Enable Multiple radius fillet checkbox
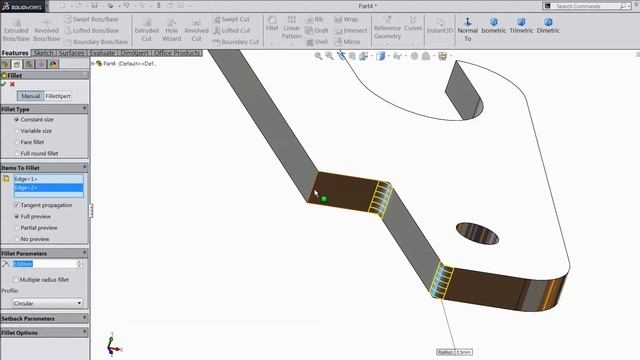This screenshot has width=640, height=360. 16,280
